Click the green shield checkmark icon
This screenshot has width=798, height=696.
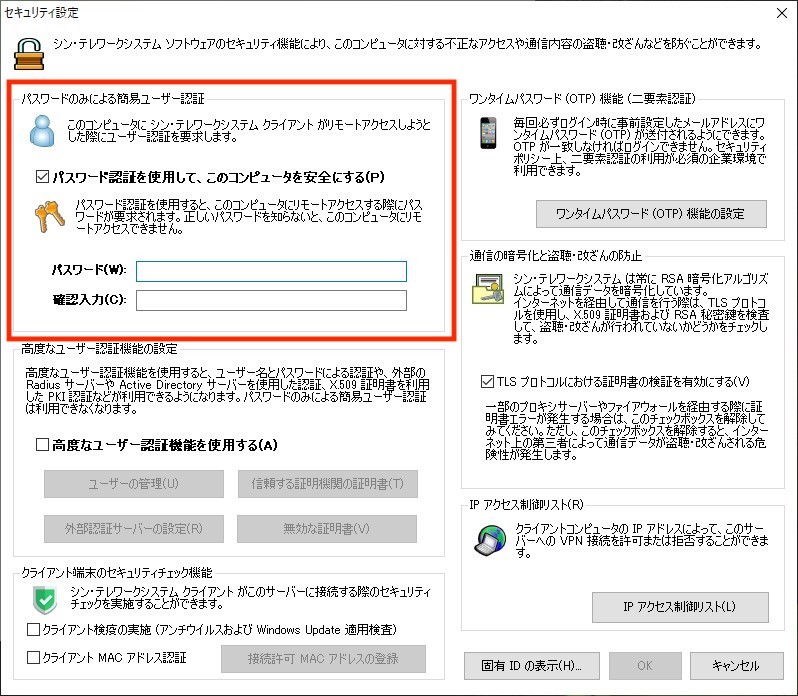pos(45,599)
